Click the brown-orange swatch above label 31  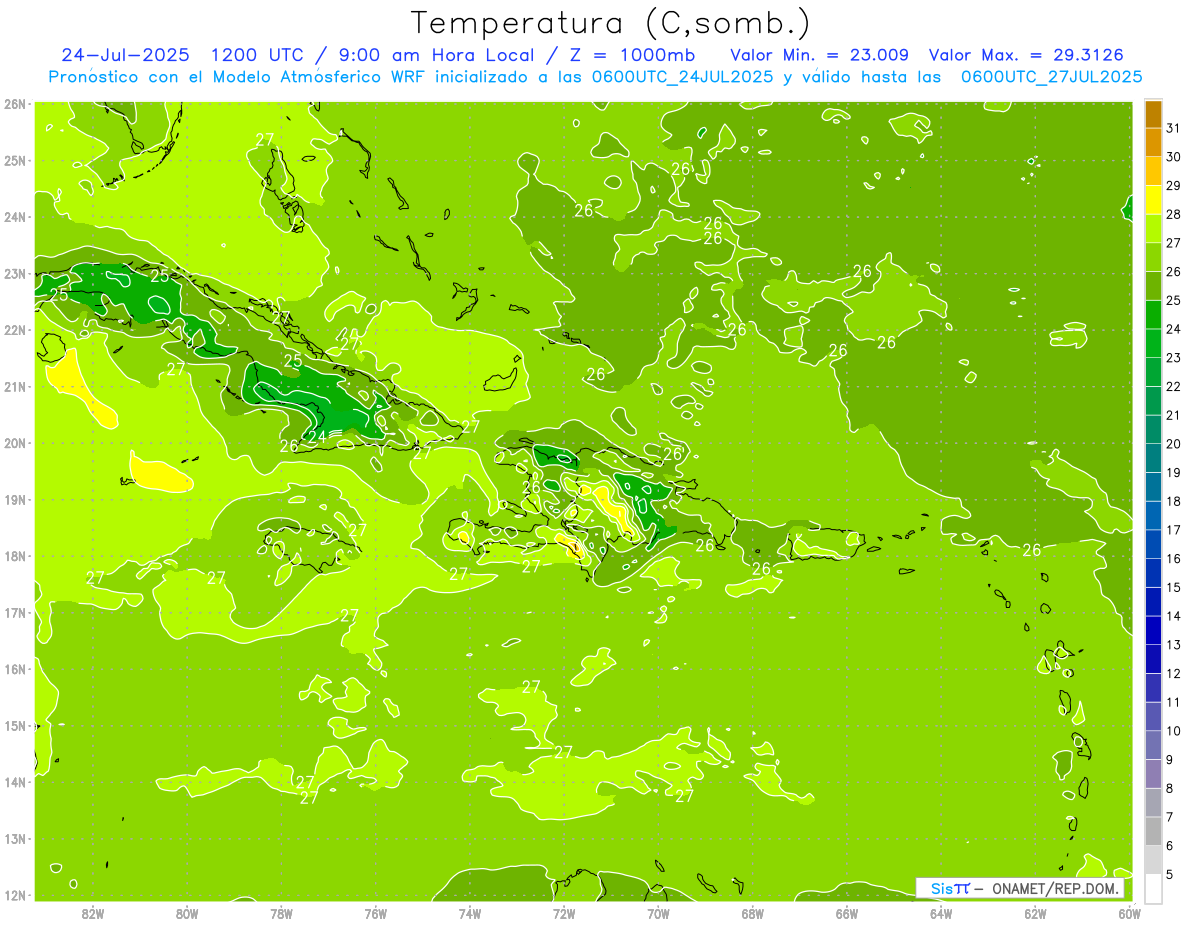[1153, 114]
